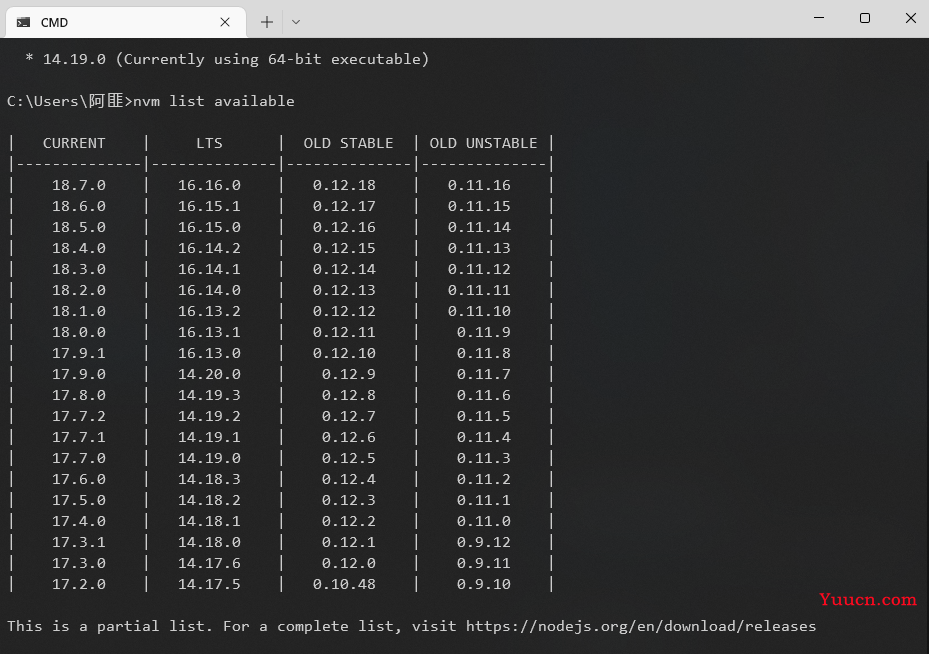This screenshot has width=929, height=654.
Task: Click the OLD UNSTABLE column header
Action: [483, 143]
